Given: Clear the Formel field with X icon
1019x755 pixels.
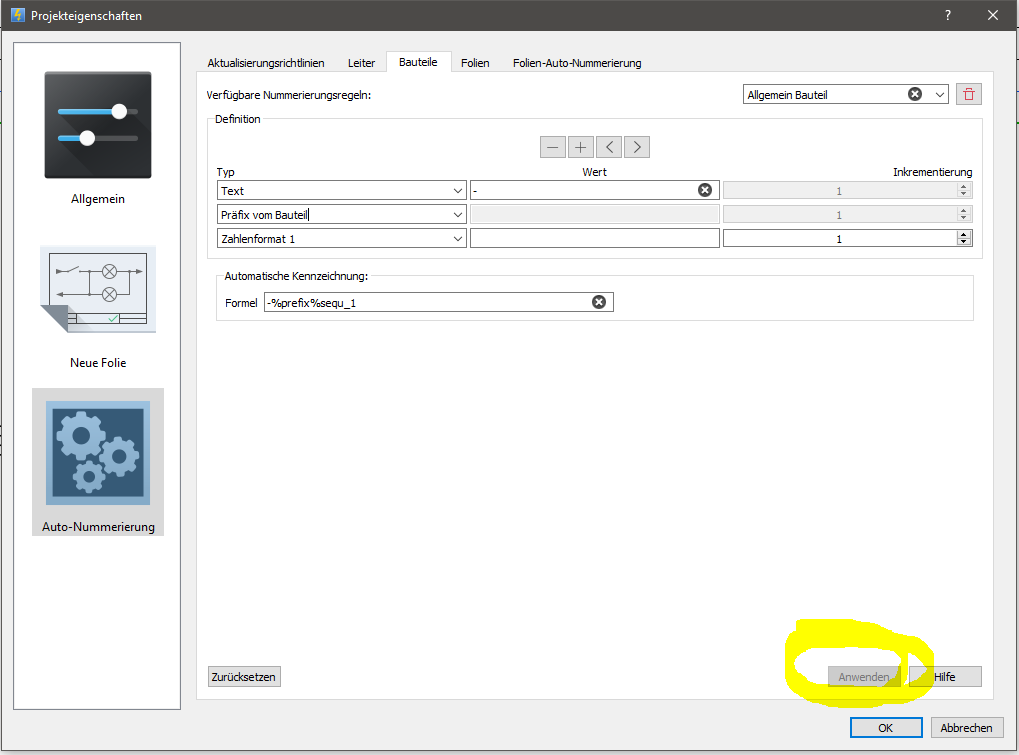Looking at the screenshot, I should [x=599, y=302].
